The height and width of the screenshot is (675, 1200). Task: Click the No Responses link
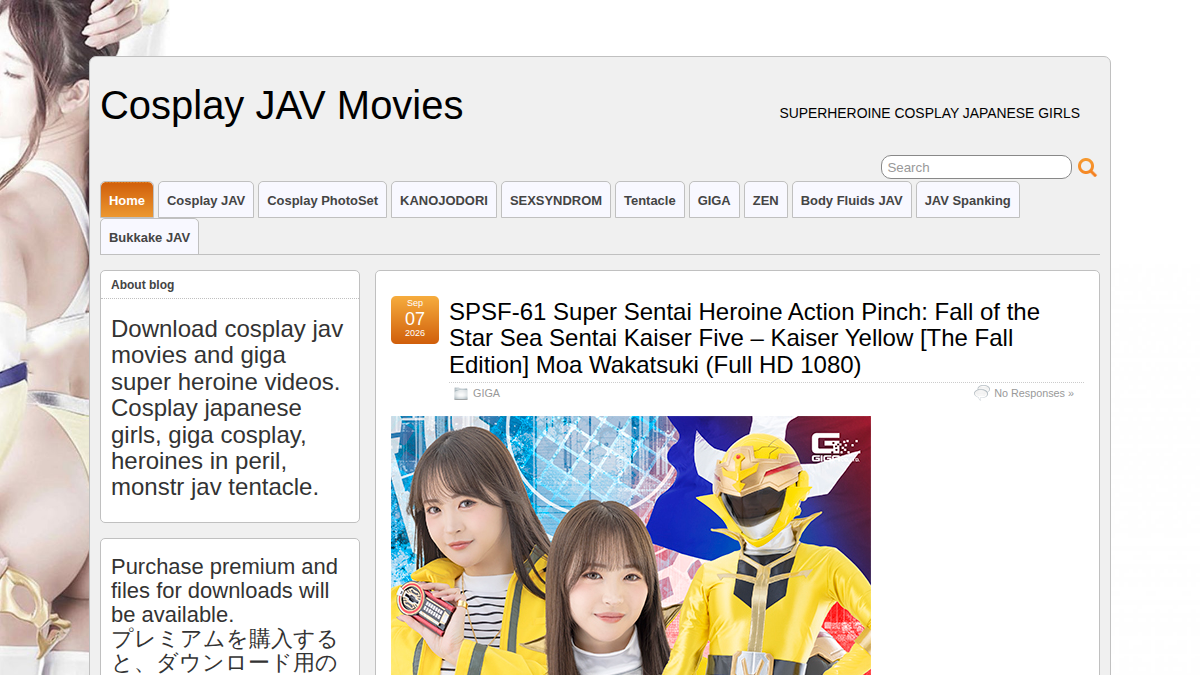[x=1034, y=393]
